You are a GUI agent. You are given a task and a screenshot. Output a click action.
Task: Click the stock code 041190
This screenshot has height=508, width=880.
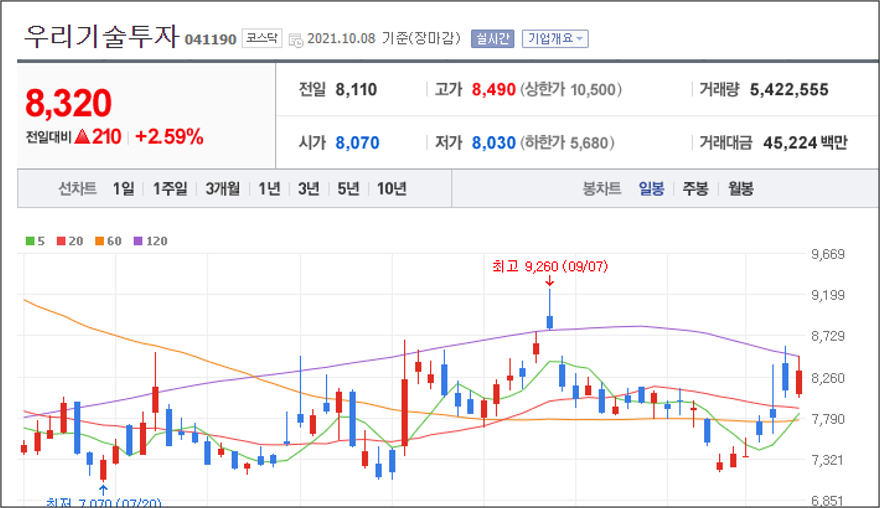(x=210, y=40)
